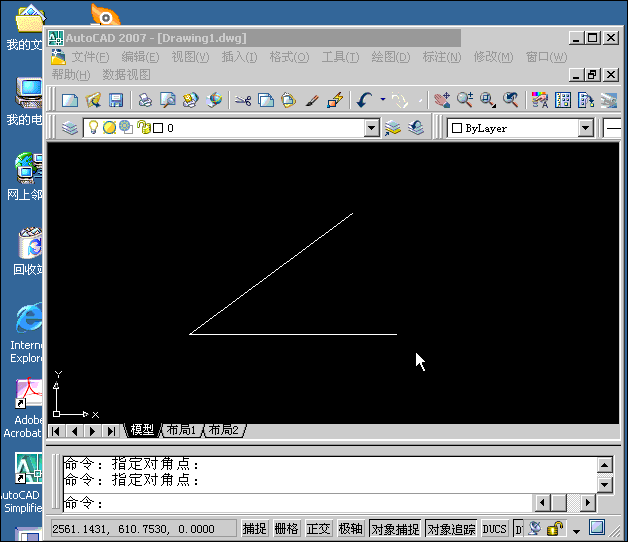Jump to last layout tab arrow
This screenshot has height=542, width=628.
pyautogui.click(x=111, y=431)
